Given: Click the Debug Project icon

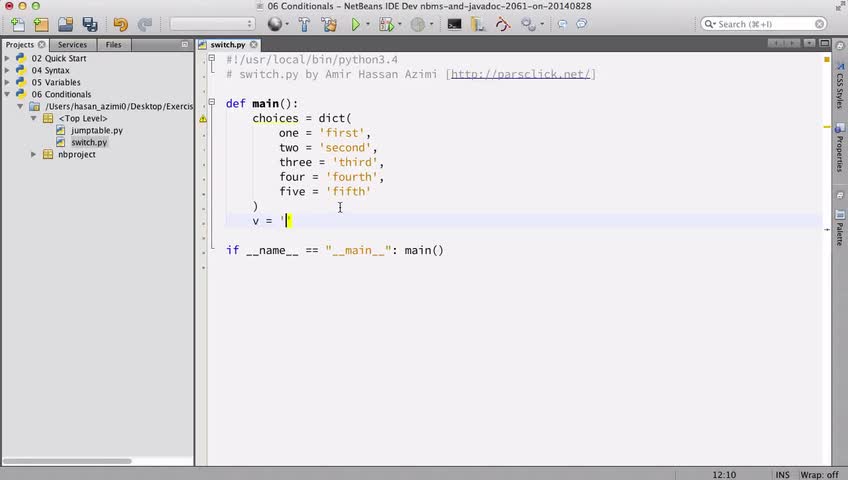Looking at the screenshot, I should pos(386,24).
